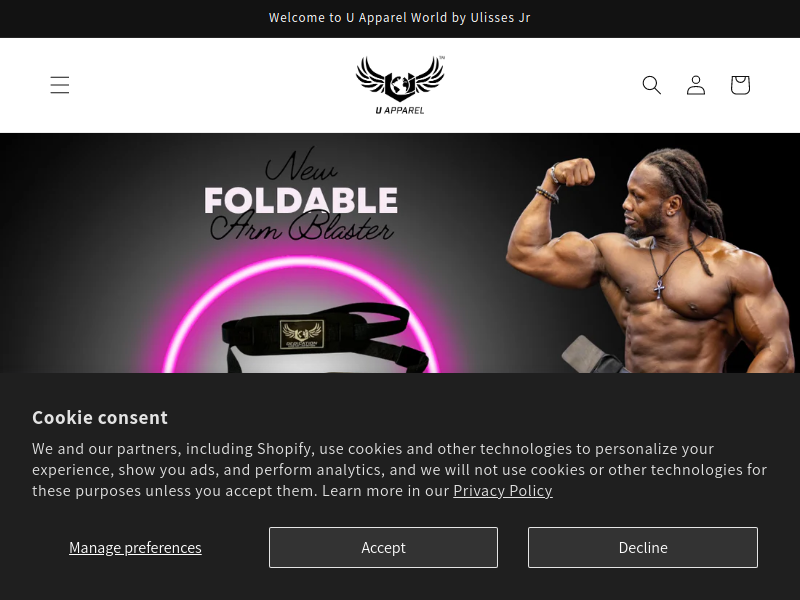Select the arm blaster product image
800x600 pixels.
tap(324, 337)
